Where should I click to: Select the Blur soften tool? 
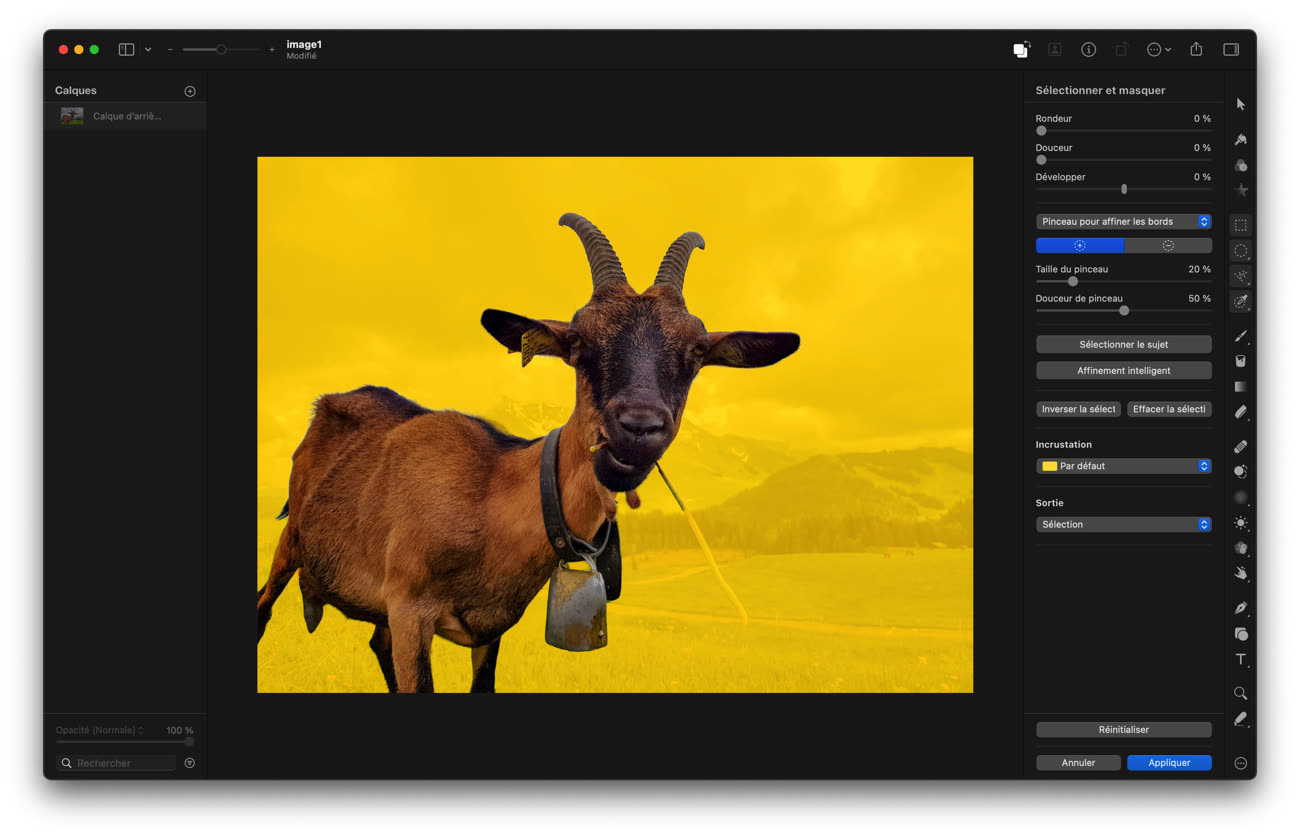[1240, 497]
